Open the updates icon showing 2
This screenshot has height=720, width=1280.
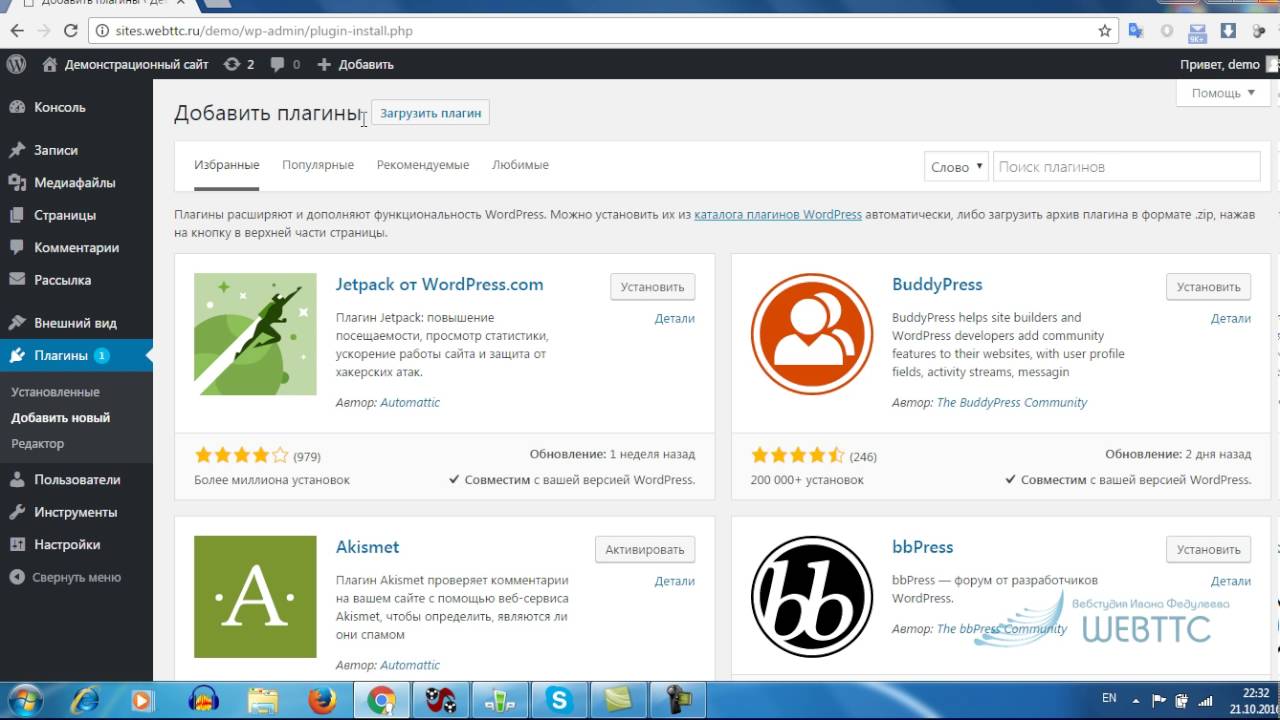(x=239, y=64)
